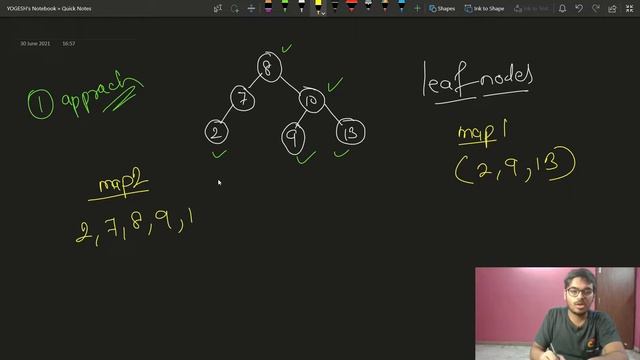Viewport: 640px width, 360px height.
Task: Toggle Ink to Shape
Action: tap(484, 8)
